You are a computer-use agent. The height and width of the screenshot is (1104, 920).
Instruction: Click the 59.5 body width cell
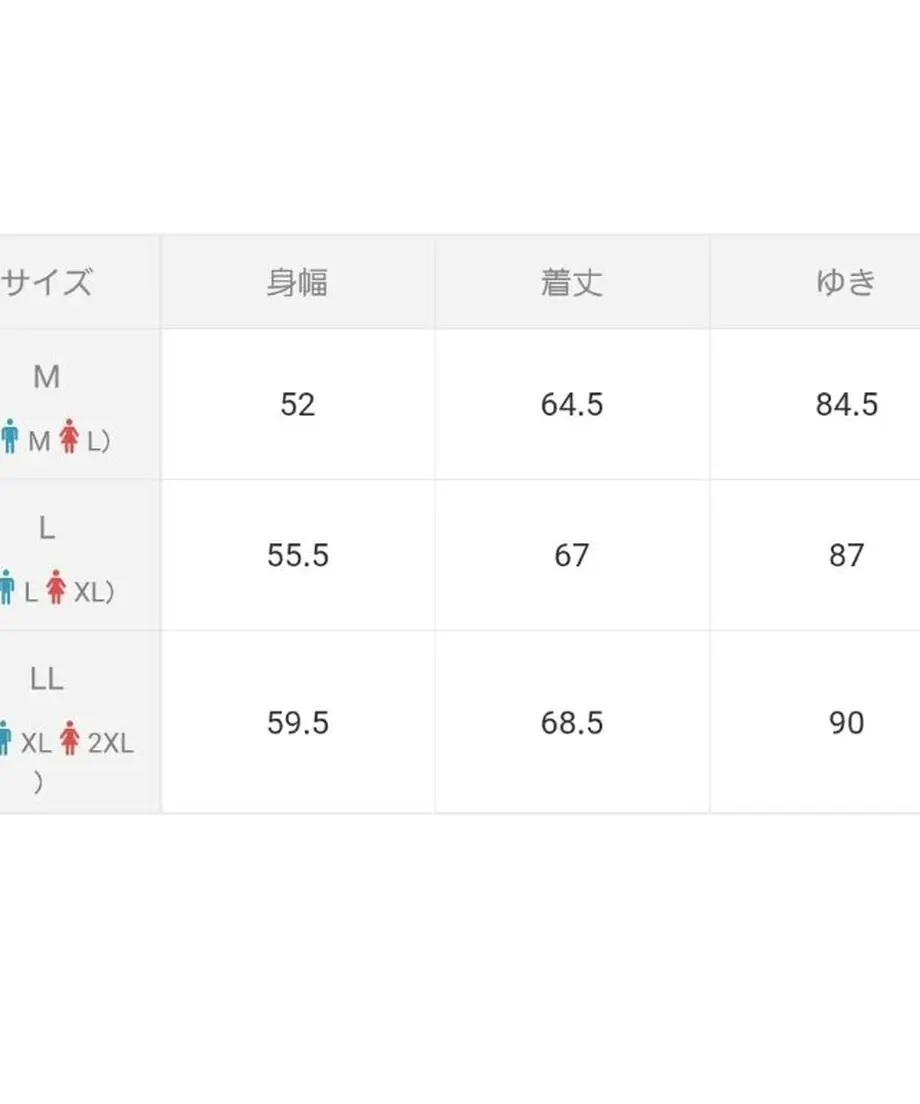pos(297,722)
